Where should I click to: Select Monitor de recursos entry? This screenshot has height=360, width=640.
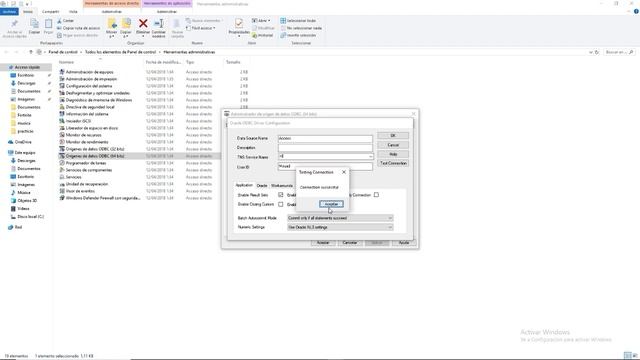coord(83,135)
